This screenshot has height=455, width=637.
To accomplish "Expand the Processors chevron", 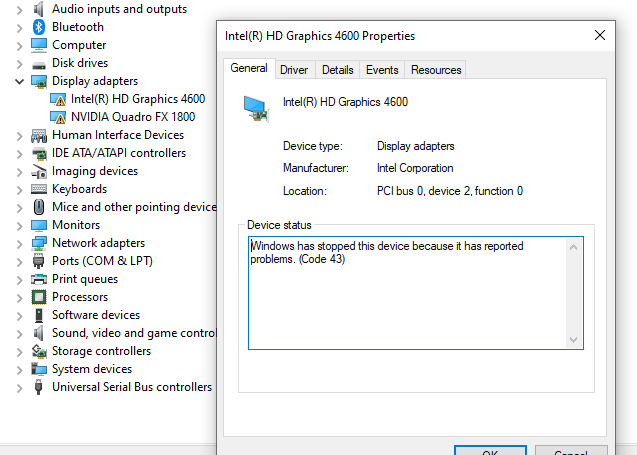I will [20, 298].
